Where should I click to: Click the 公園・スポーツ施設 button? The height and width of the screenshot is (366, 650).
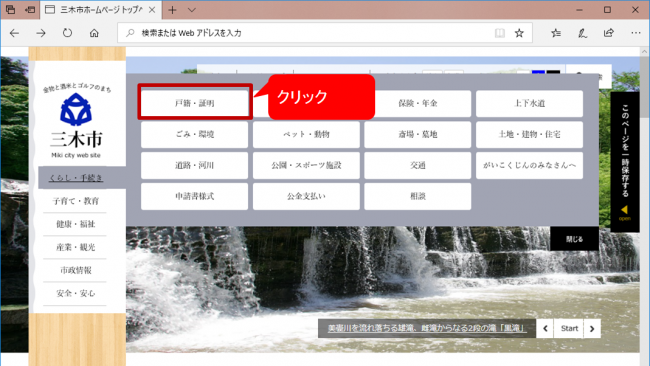pos(306,165)
